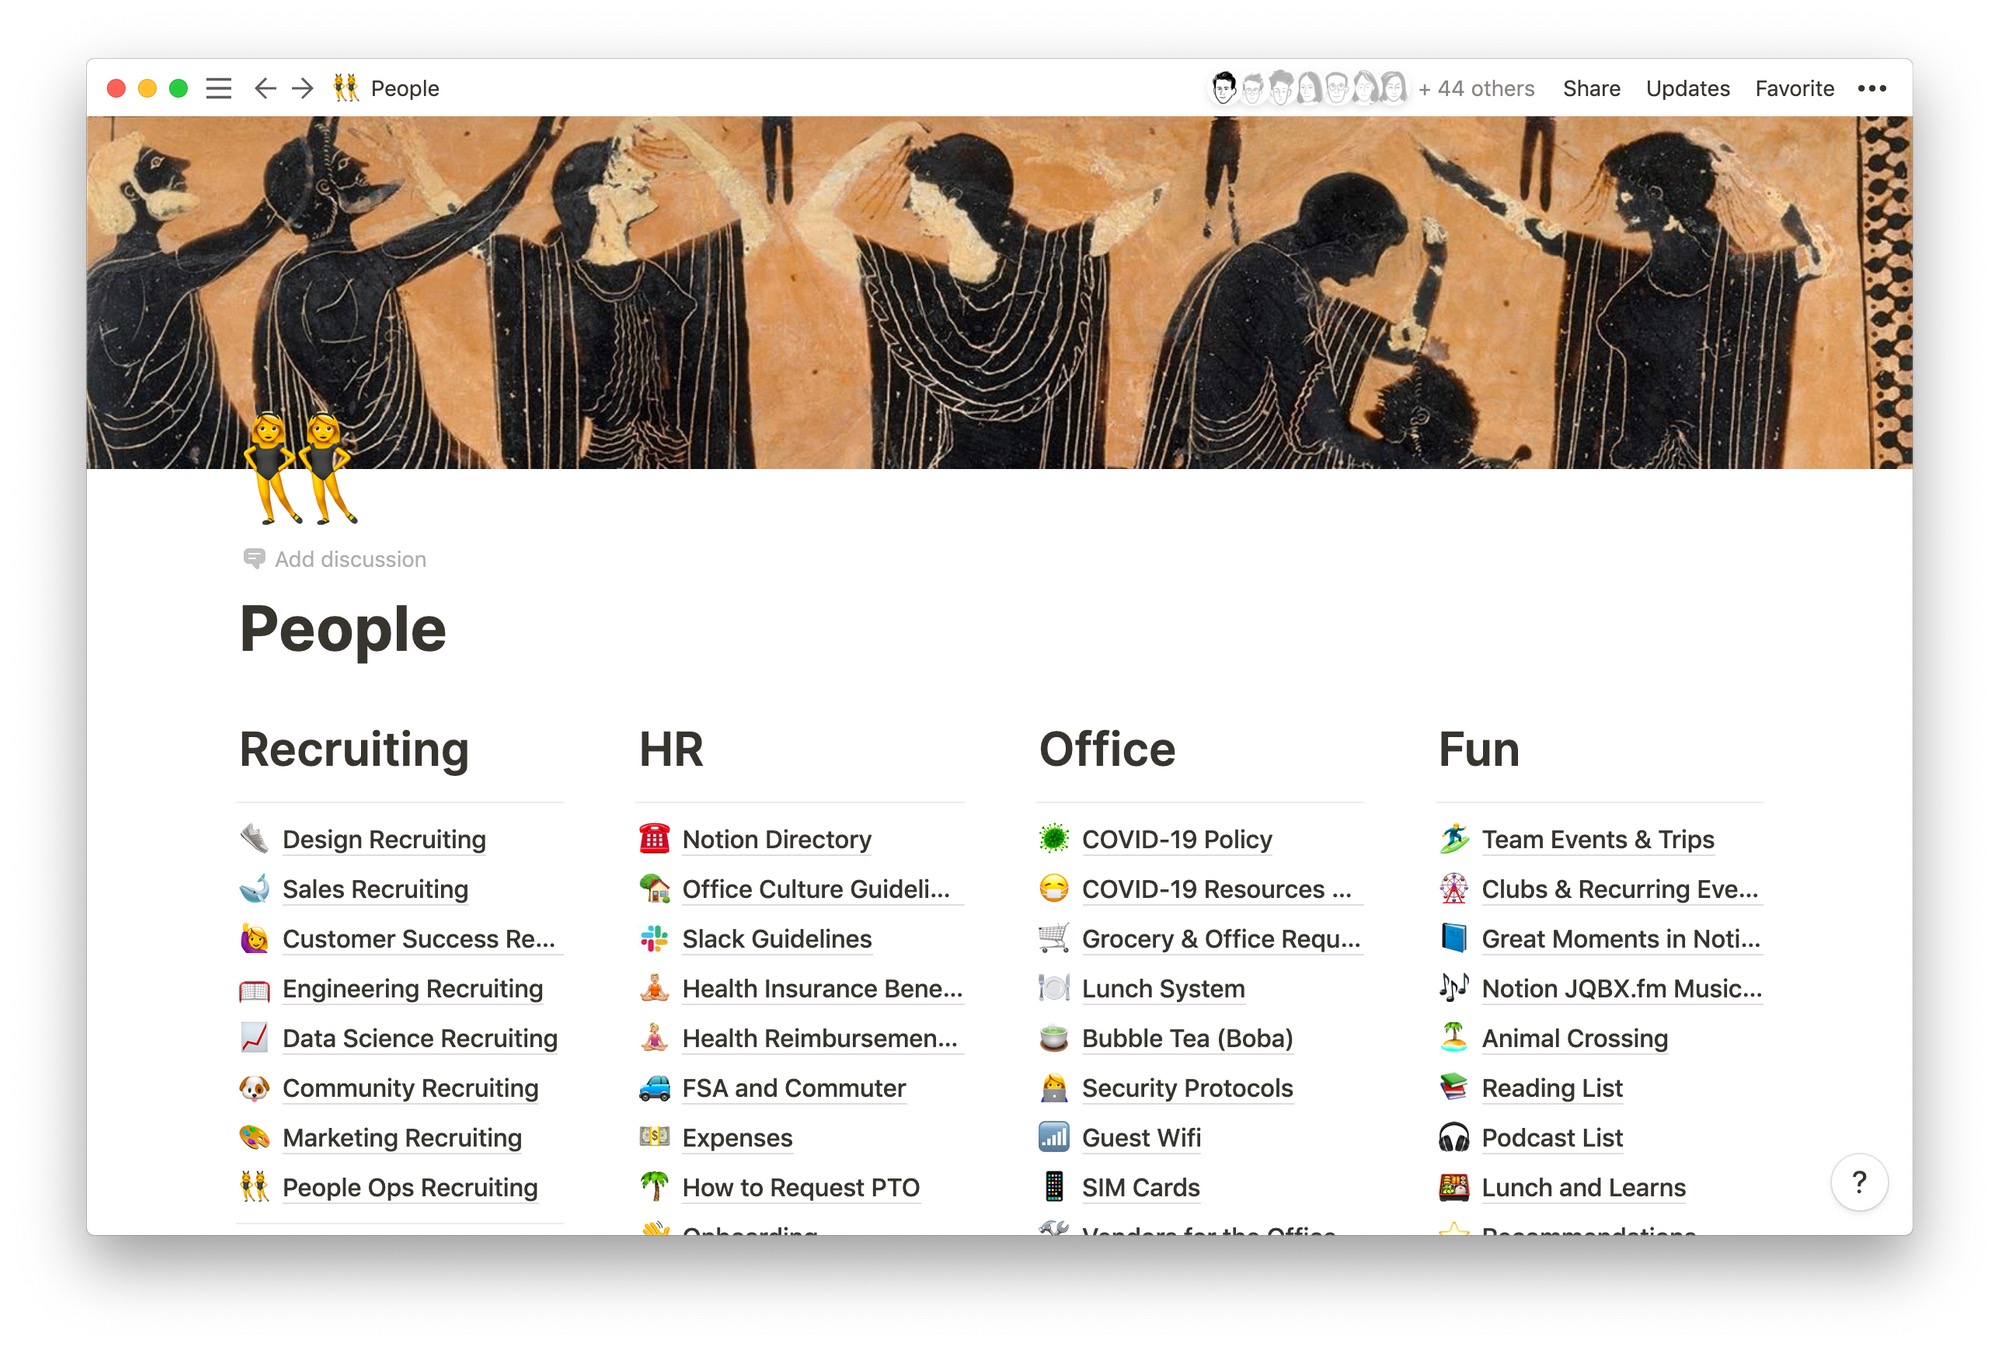Click the first viewer avatar in the top bar
The width and height of the screenshot is (2000, 1350).
(1223, 88)
